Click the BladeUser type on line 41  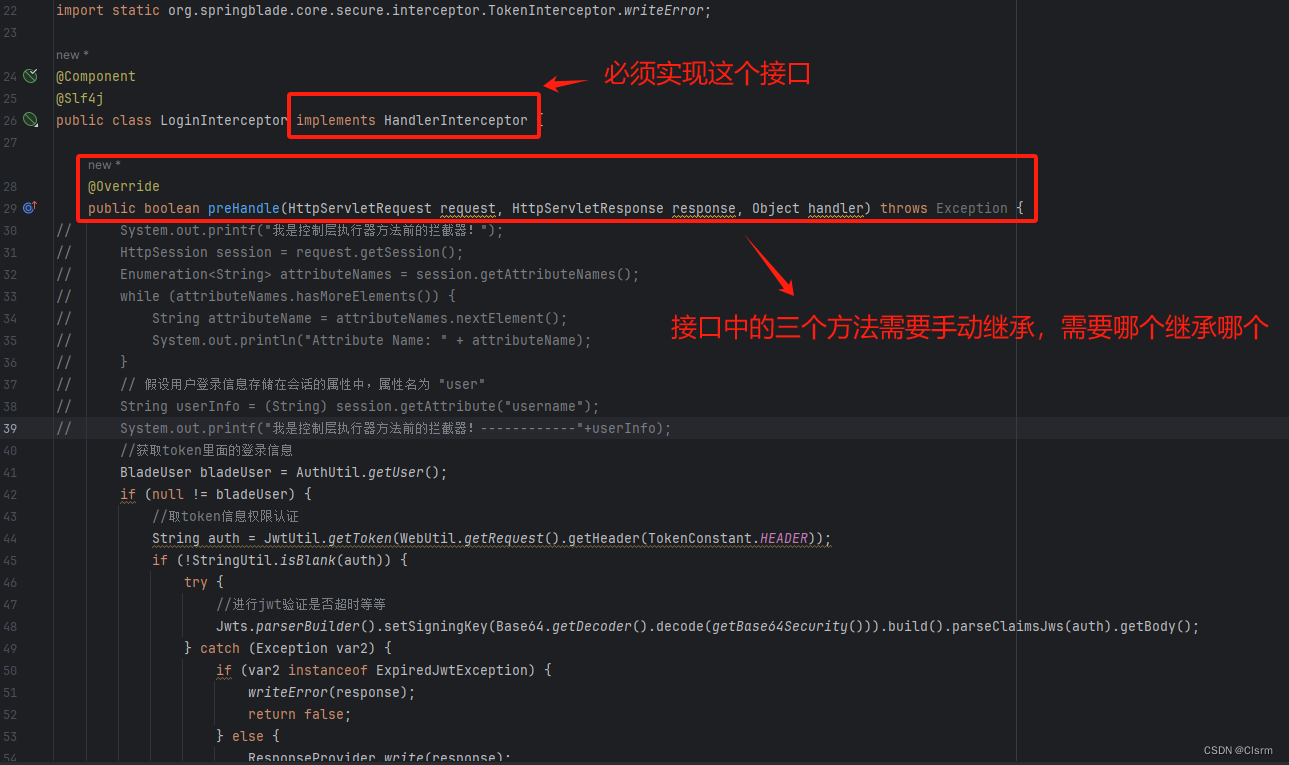(156, 472)
